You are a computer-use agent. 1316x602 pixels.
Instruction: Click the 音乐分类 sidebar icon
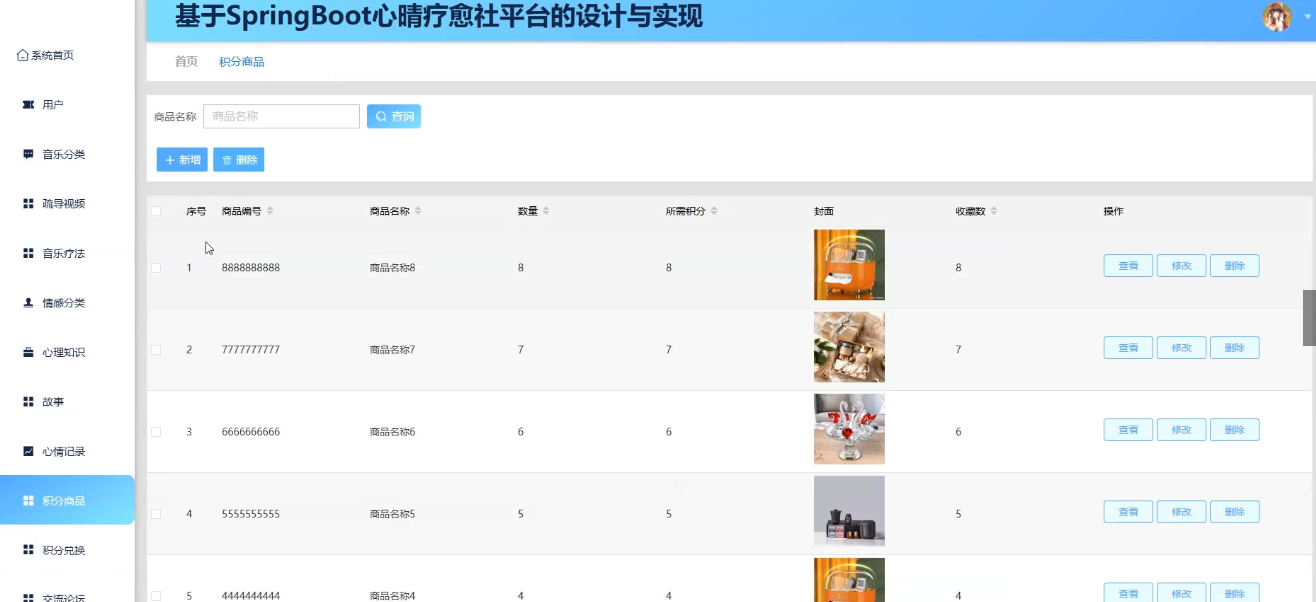[x=29, y=154]
